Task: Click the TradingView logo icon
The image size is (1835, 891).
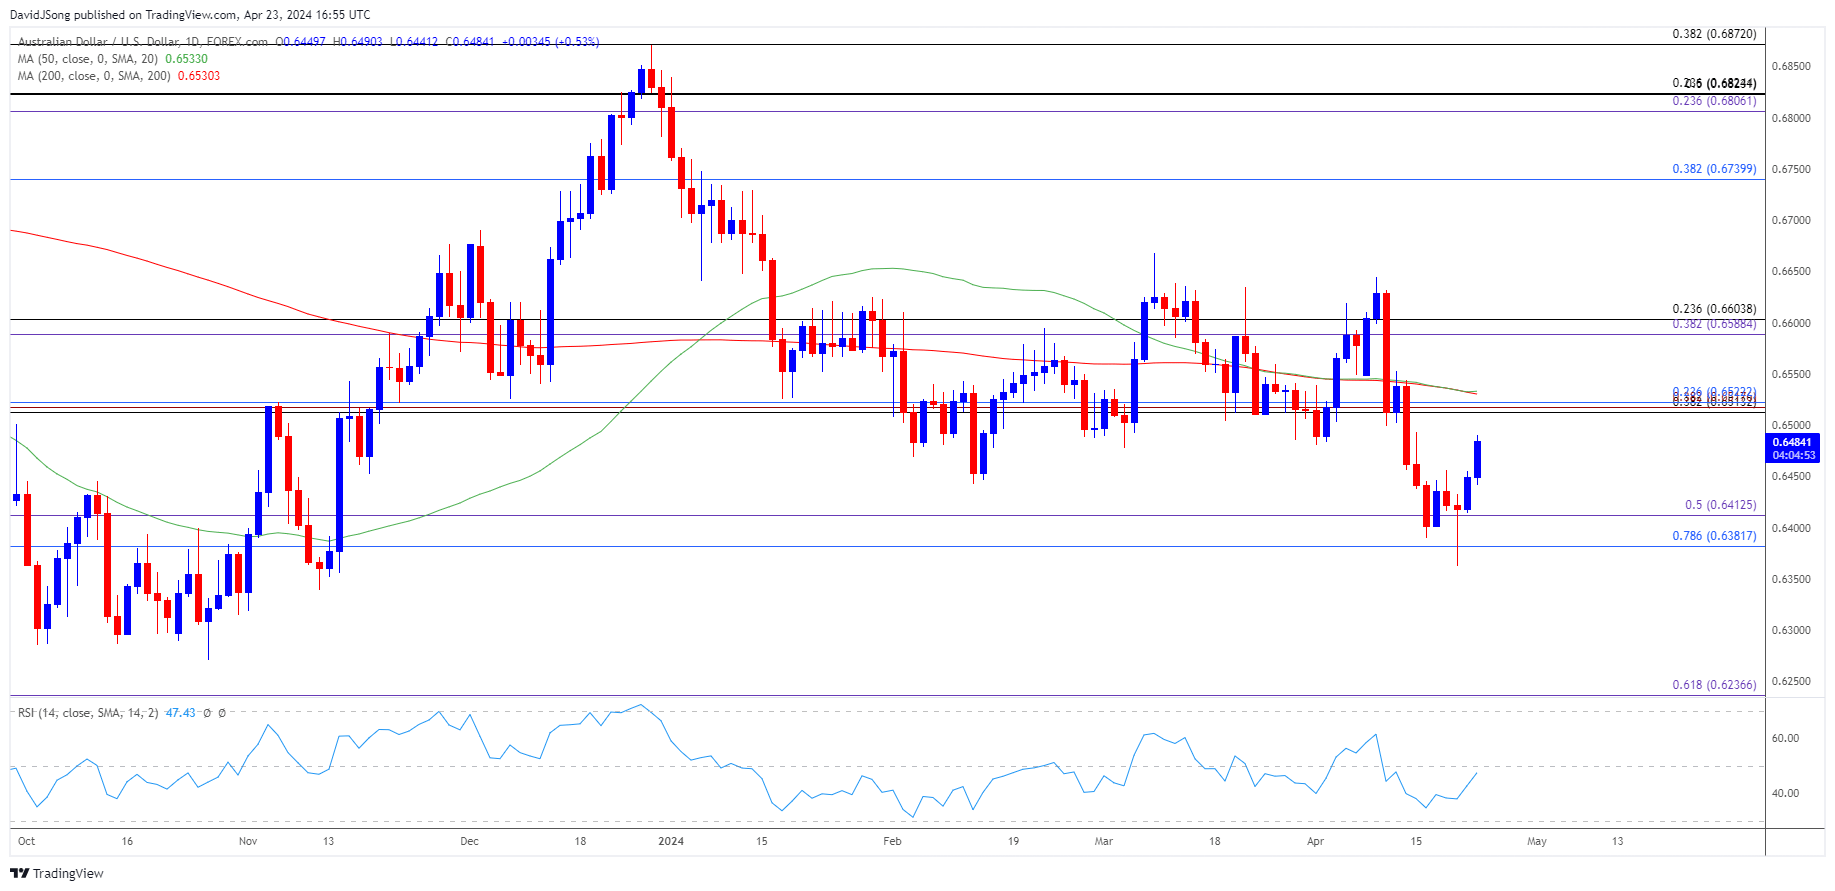Action: click(19, 873)
